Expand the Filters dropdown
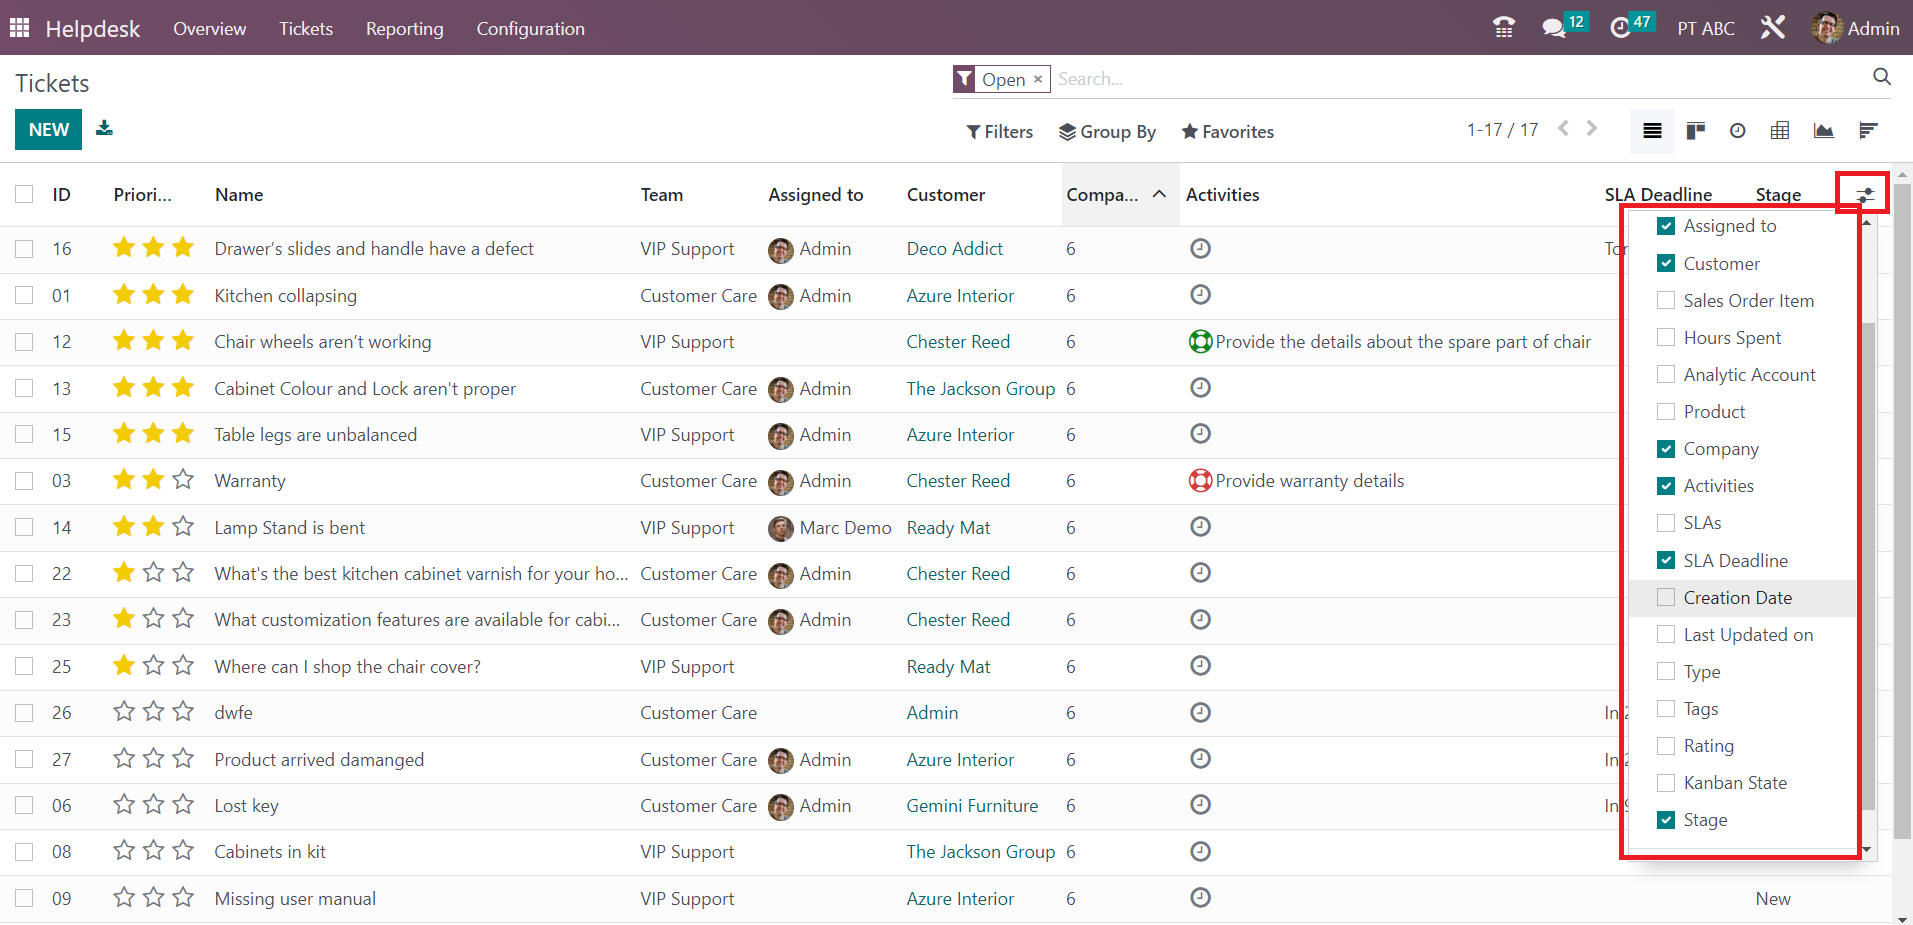Screen dimensions: 1913x925 tap(1000, 132)
